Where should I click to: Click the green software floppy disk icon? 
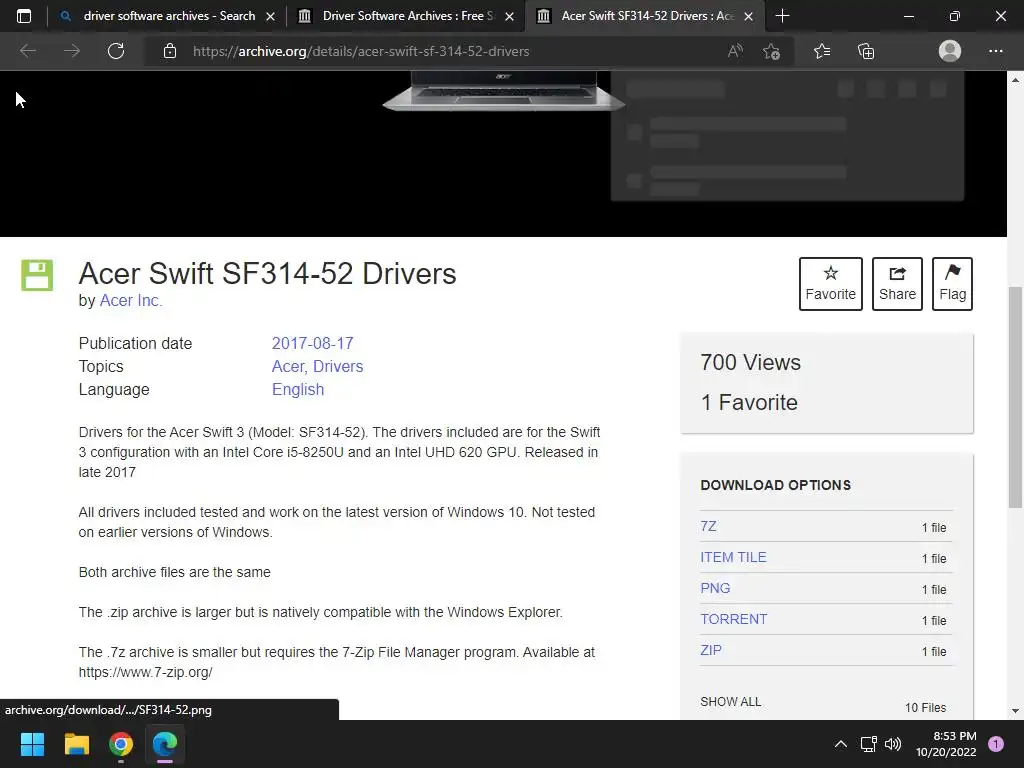pyautogui.click(x=37, y=275)
